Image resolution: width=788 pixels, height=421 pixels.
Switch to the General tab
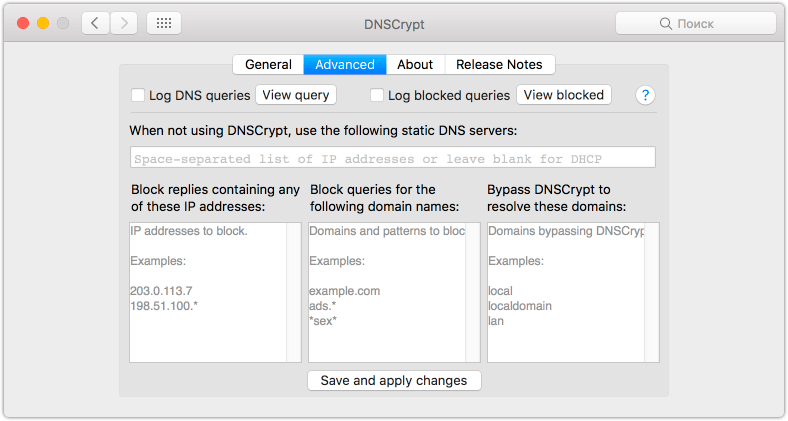coord(268,64)
